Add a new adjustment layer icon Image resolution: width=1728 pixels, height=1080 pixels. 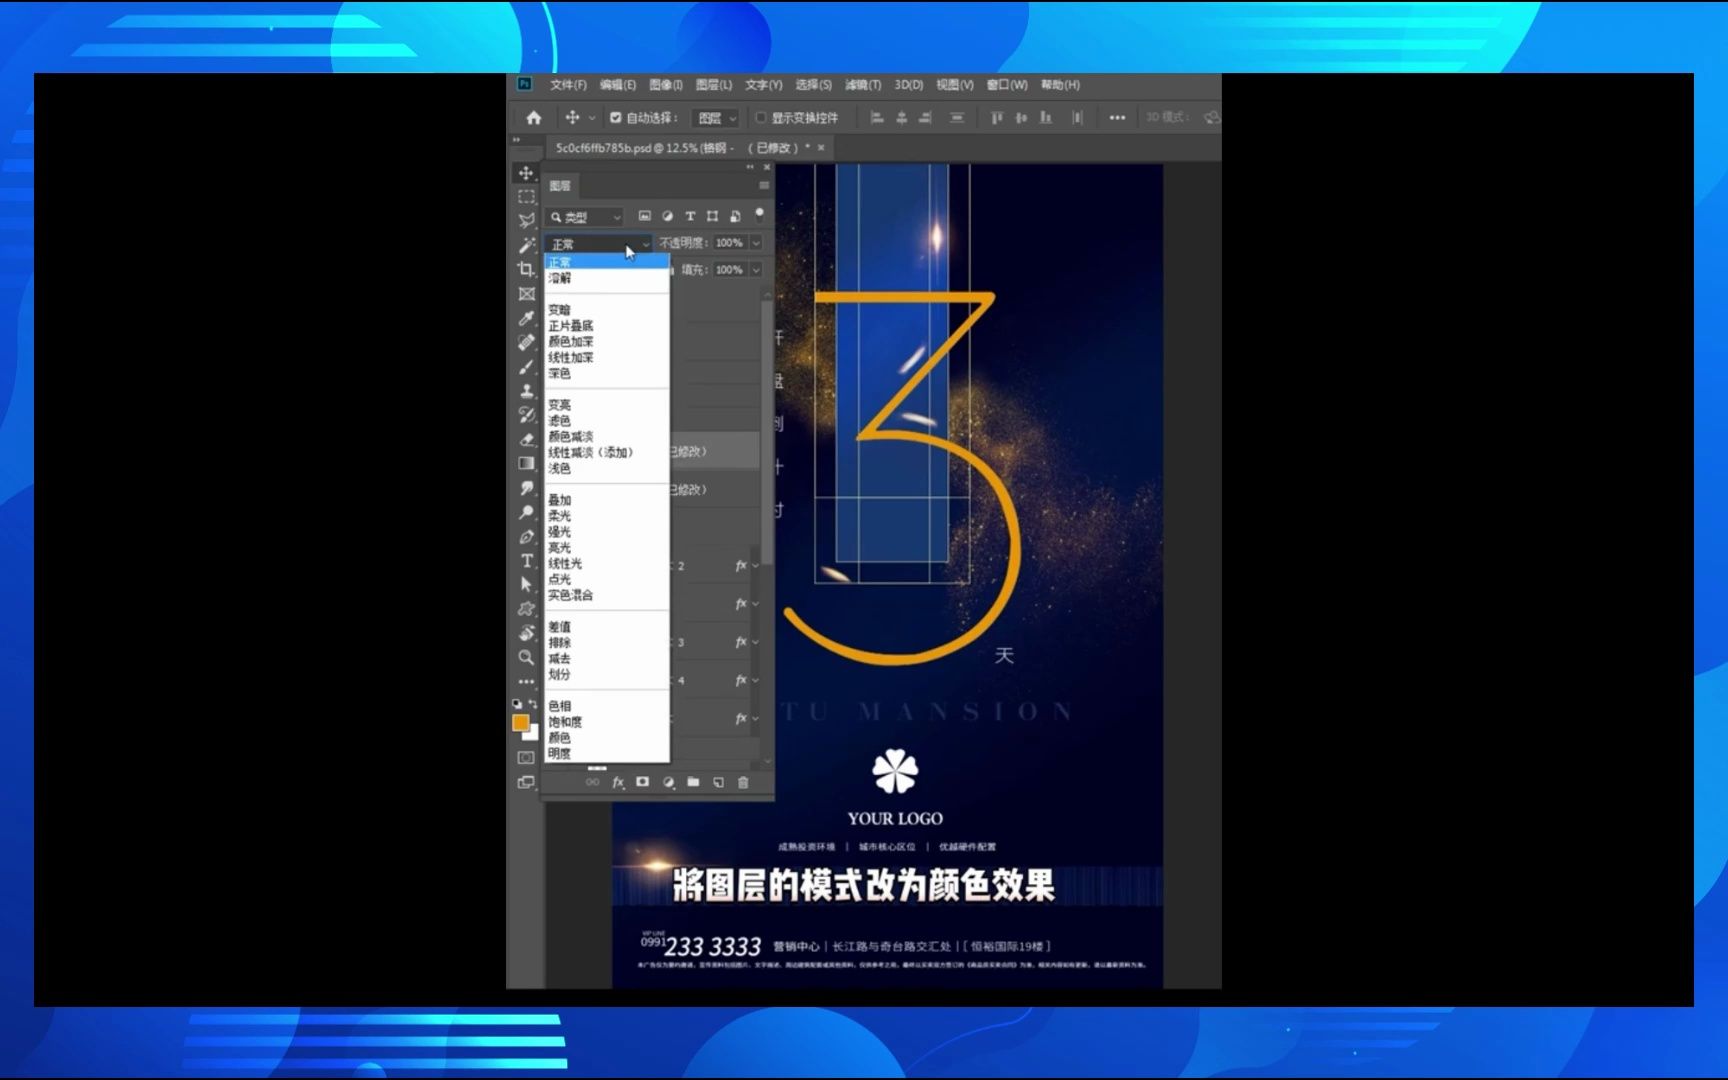668,782
